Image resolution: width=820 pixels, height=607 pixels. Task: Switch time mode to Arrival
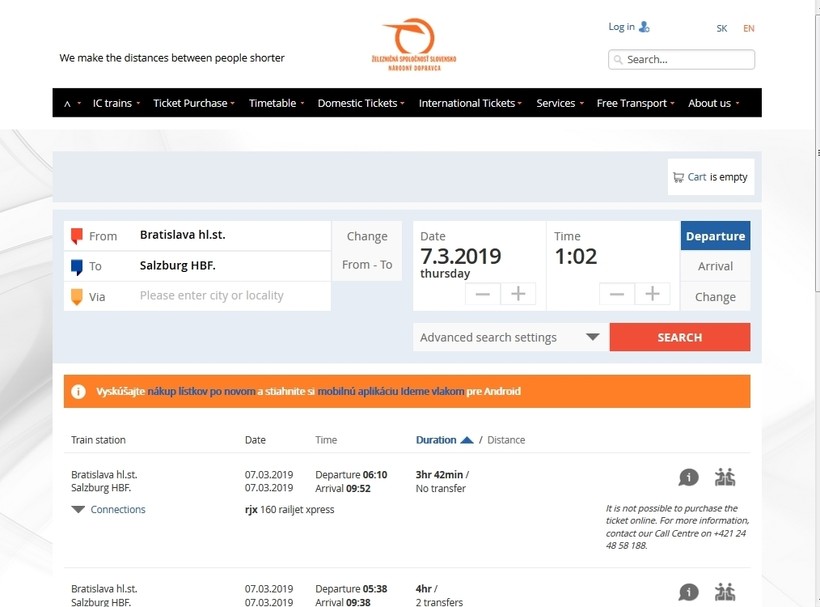click(x=715, y=266)
